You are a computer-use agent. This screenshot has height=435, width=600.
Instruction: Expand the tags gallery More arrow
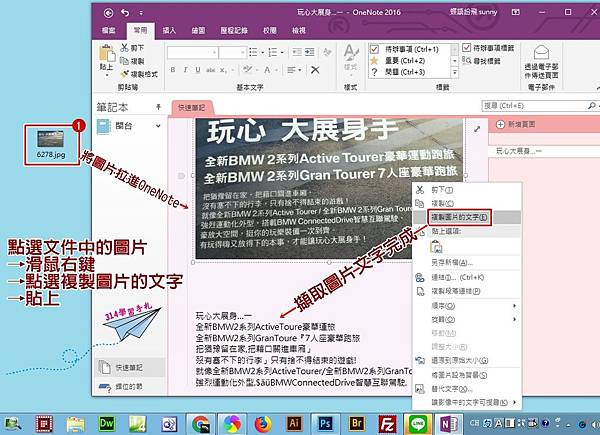(x=455, y=72)
